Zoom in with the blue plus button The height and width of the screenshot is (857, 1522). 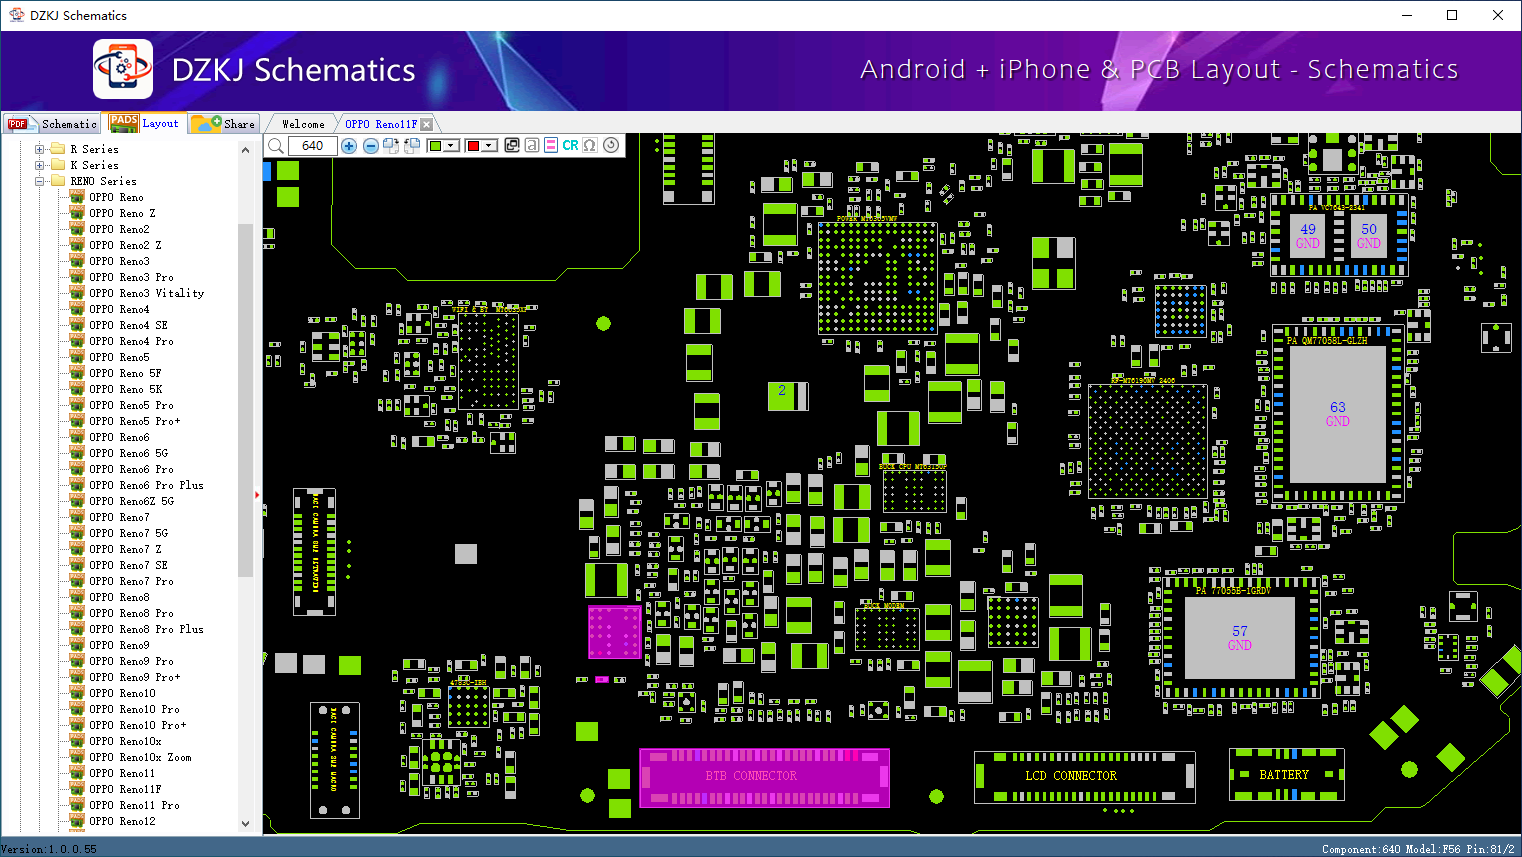pos(349,146)
